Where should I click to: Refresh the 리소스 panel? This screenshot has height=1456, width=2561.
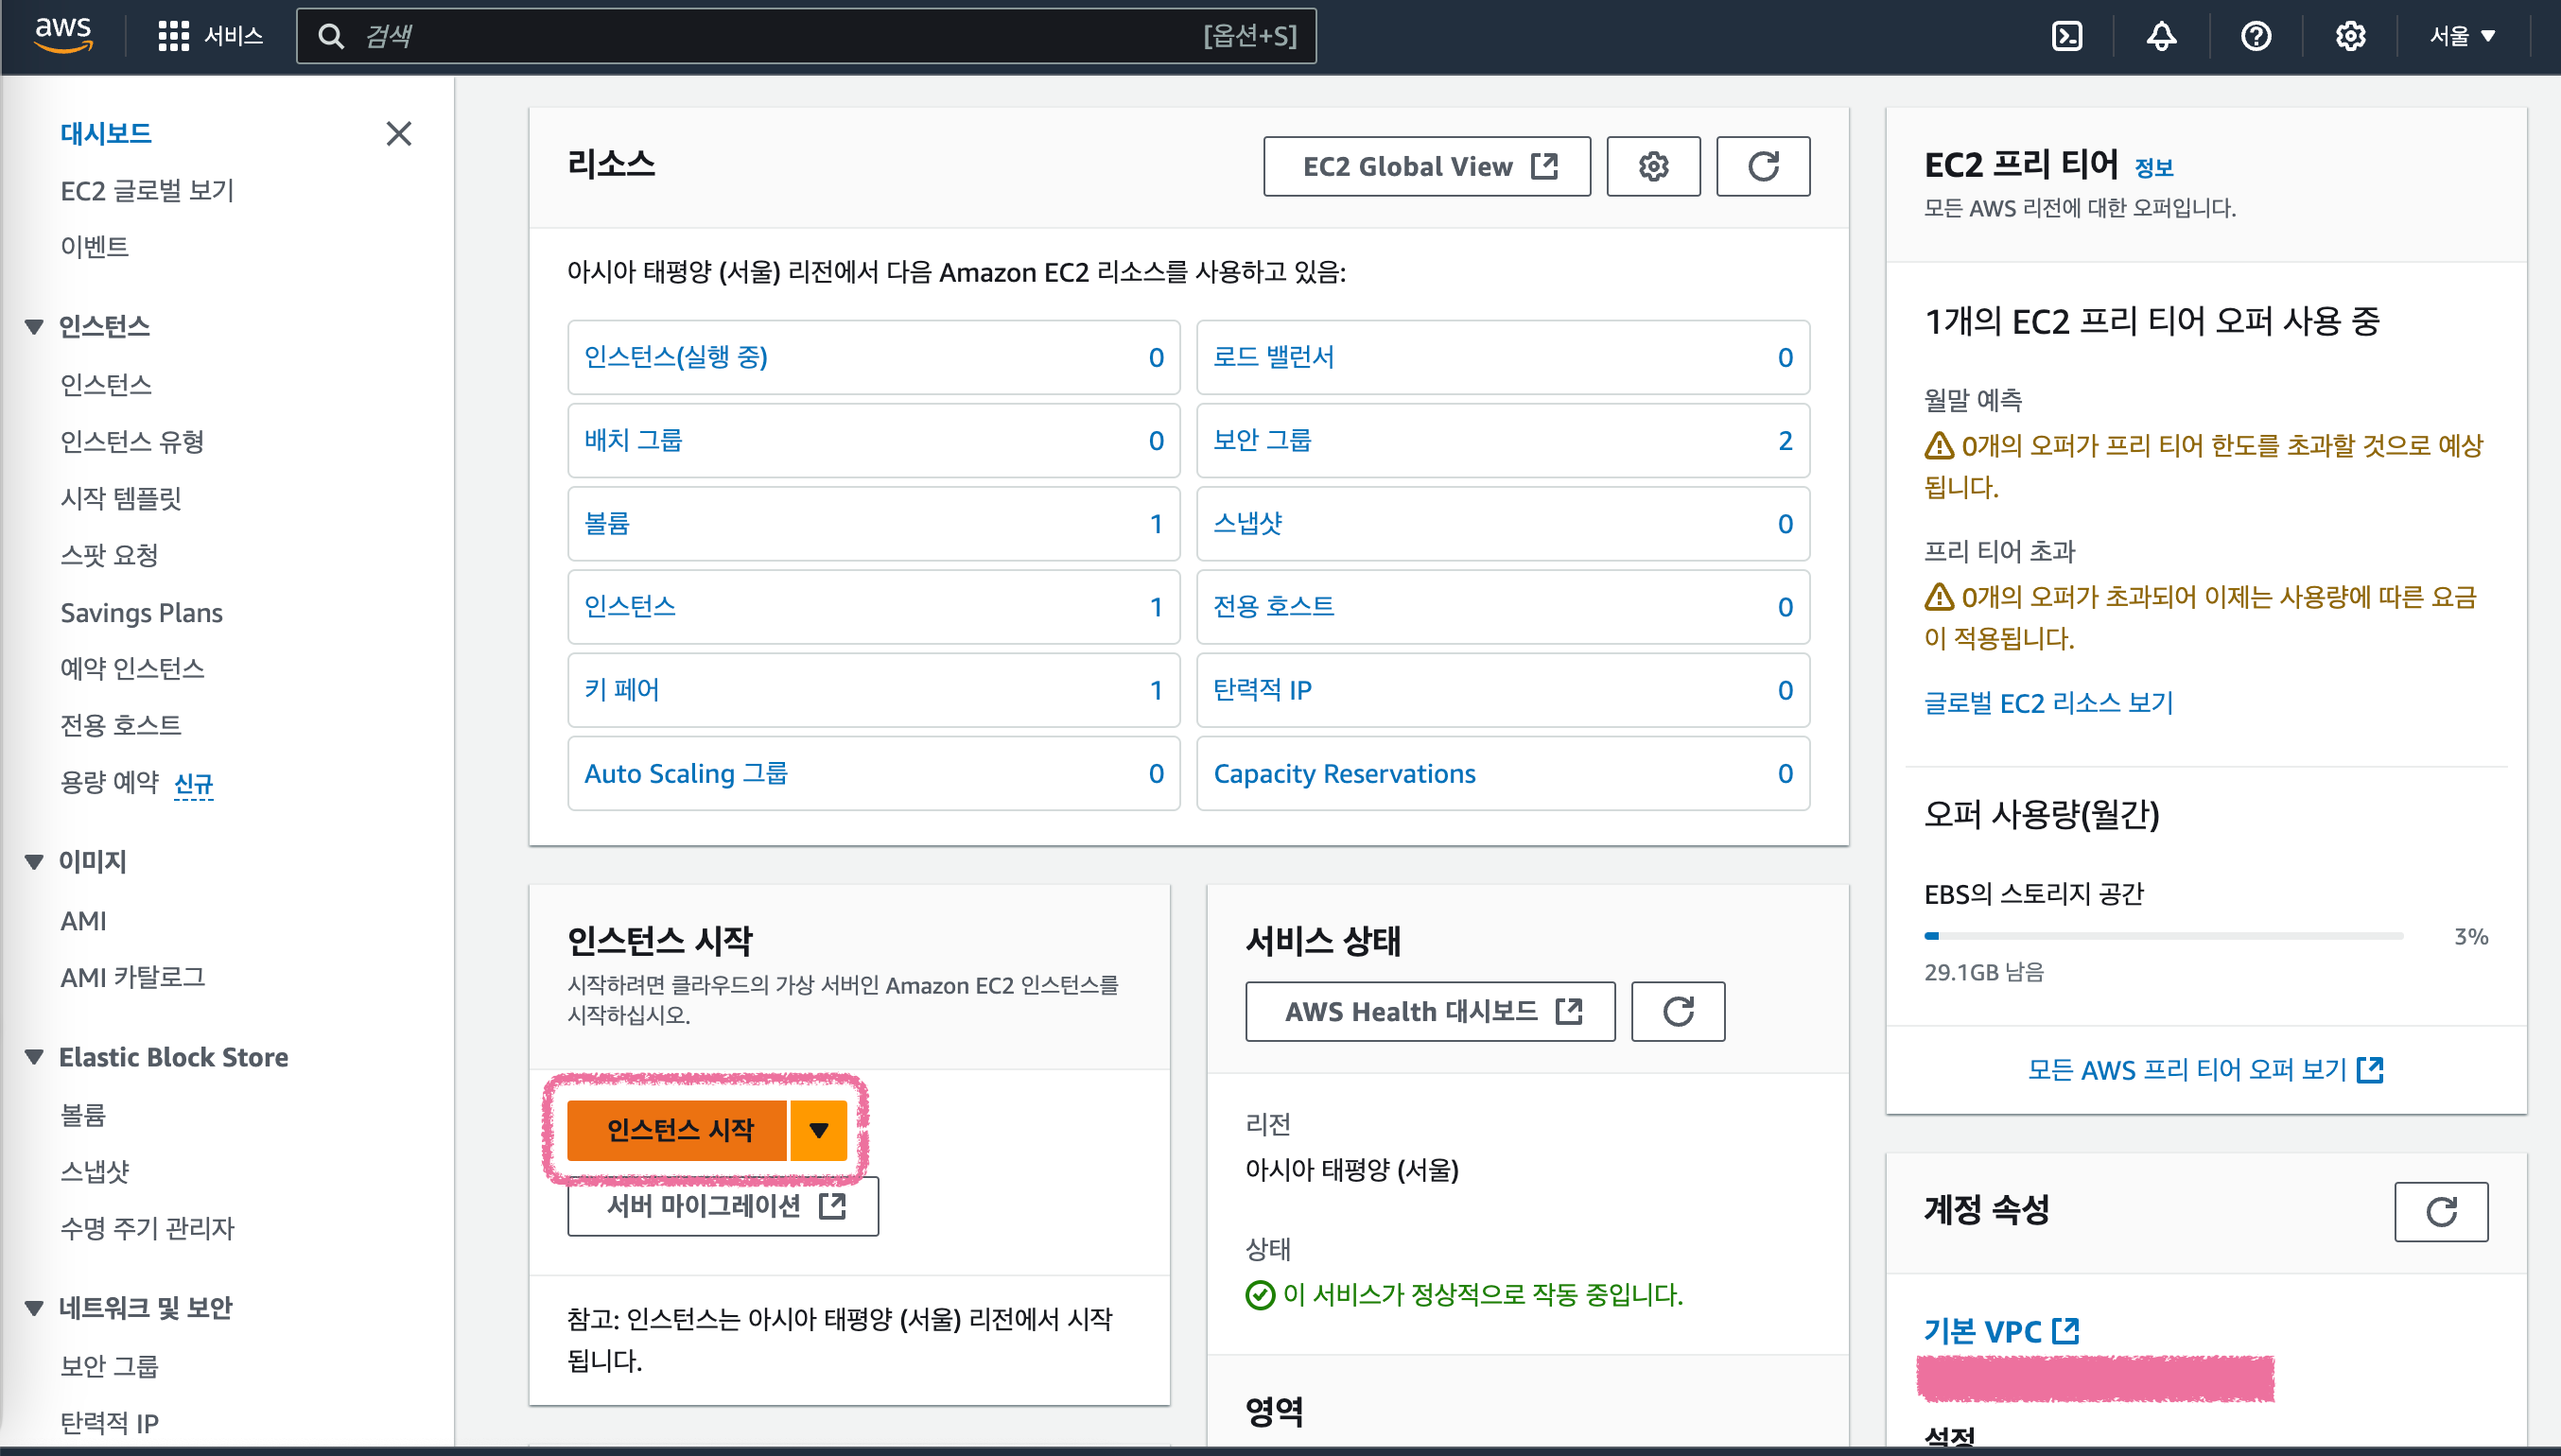click(1762, 166)
